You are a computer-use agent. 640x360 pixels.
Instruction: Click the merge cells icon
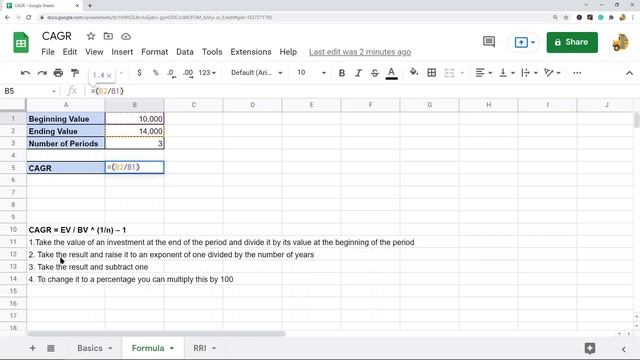449,73
